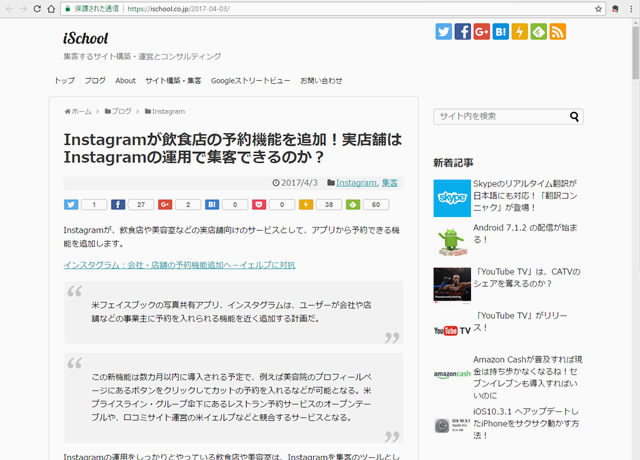
Task: Click the search magnifier icon
Action: click(575, 116)
